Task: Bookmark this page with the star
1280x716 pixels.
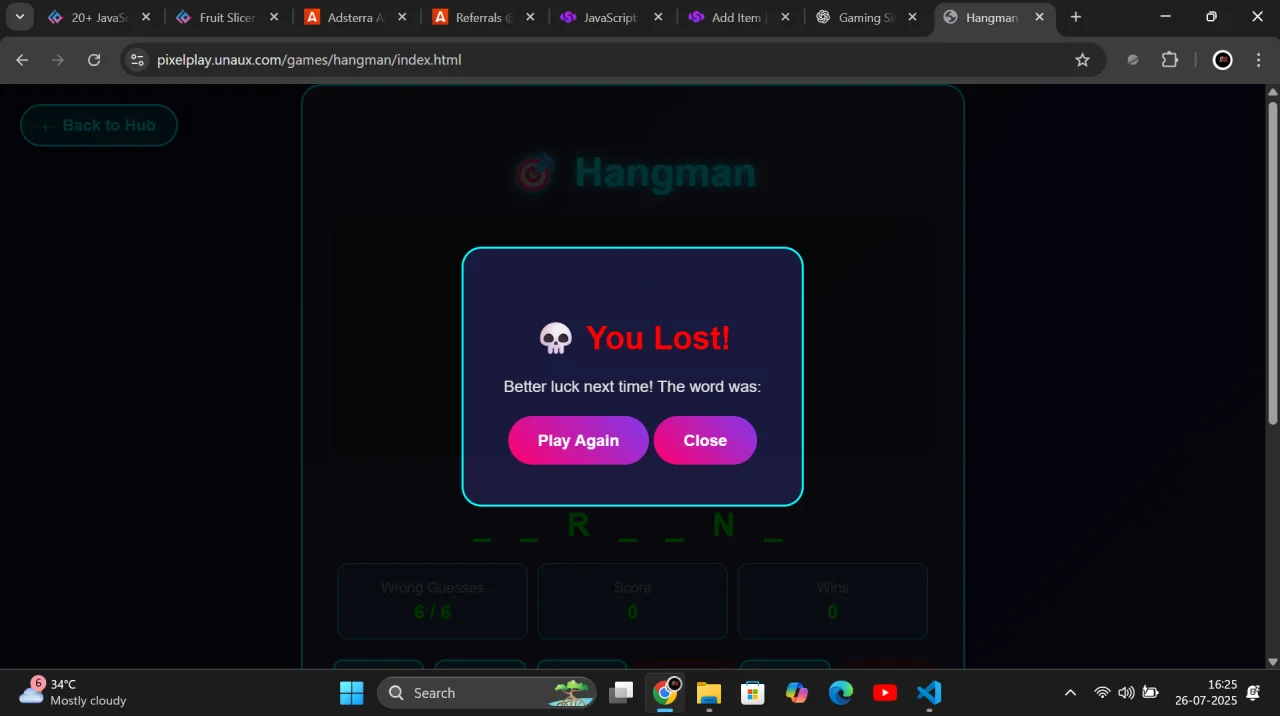Action: (x=1082, y=60)
